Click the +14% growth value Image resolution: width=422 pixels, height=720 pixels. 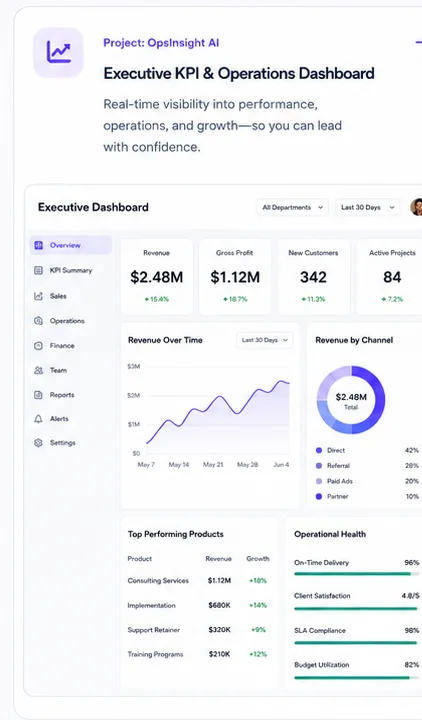[258, 606]
